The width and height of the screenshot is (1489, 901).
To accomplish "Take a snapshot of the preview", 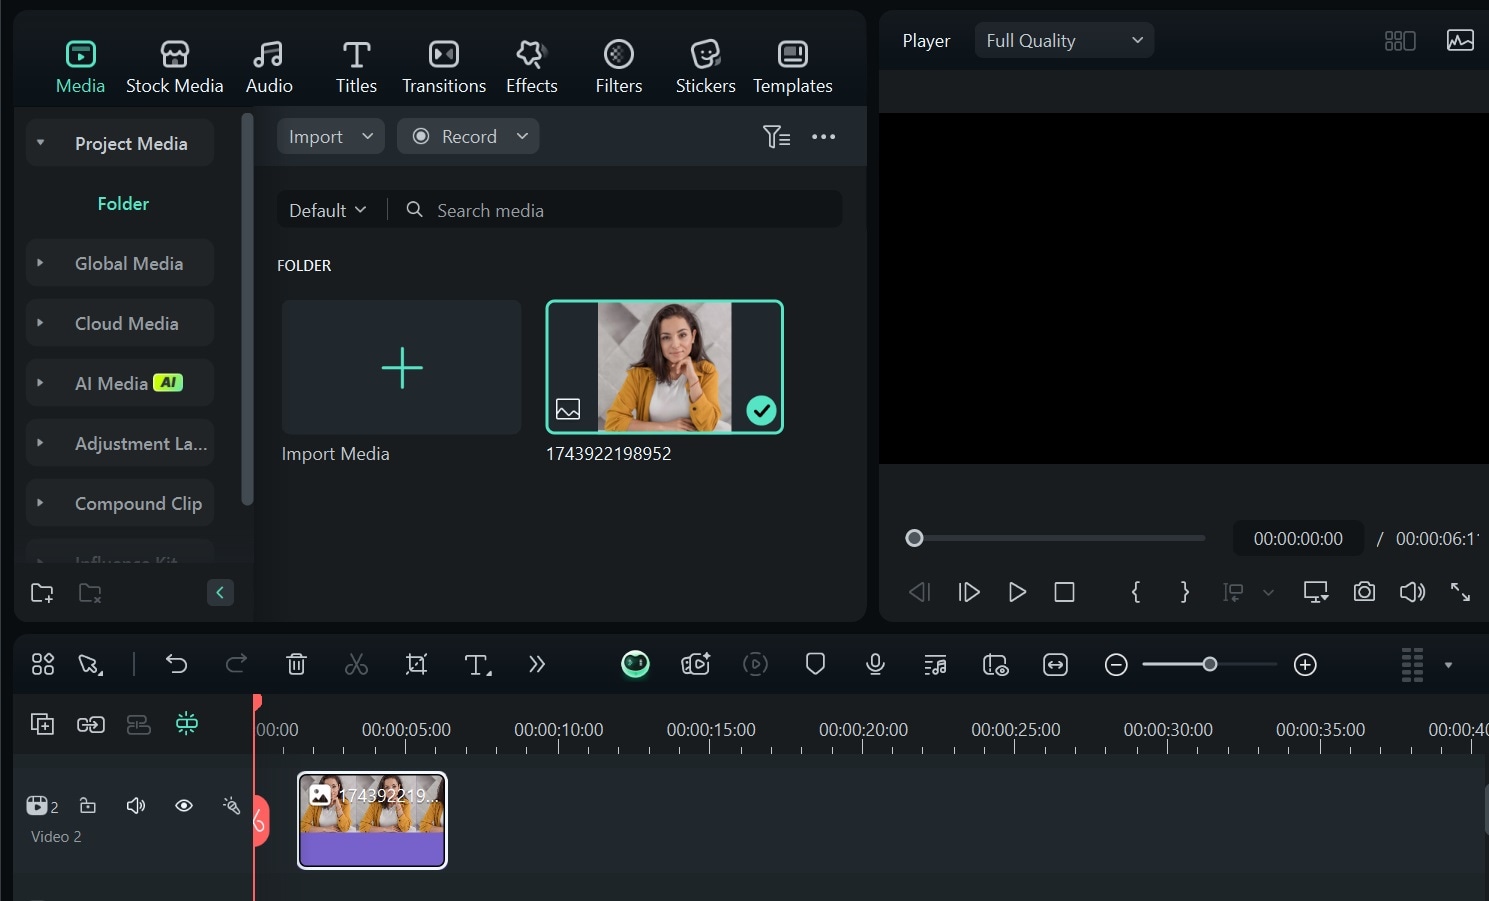I will coord(1364,592).
